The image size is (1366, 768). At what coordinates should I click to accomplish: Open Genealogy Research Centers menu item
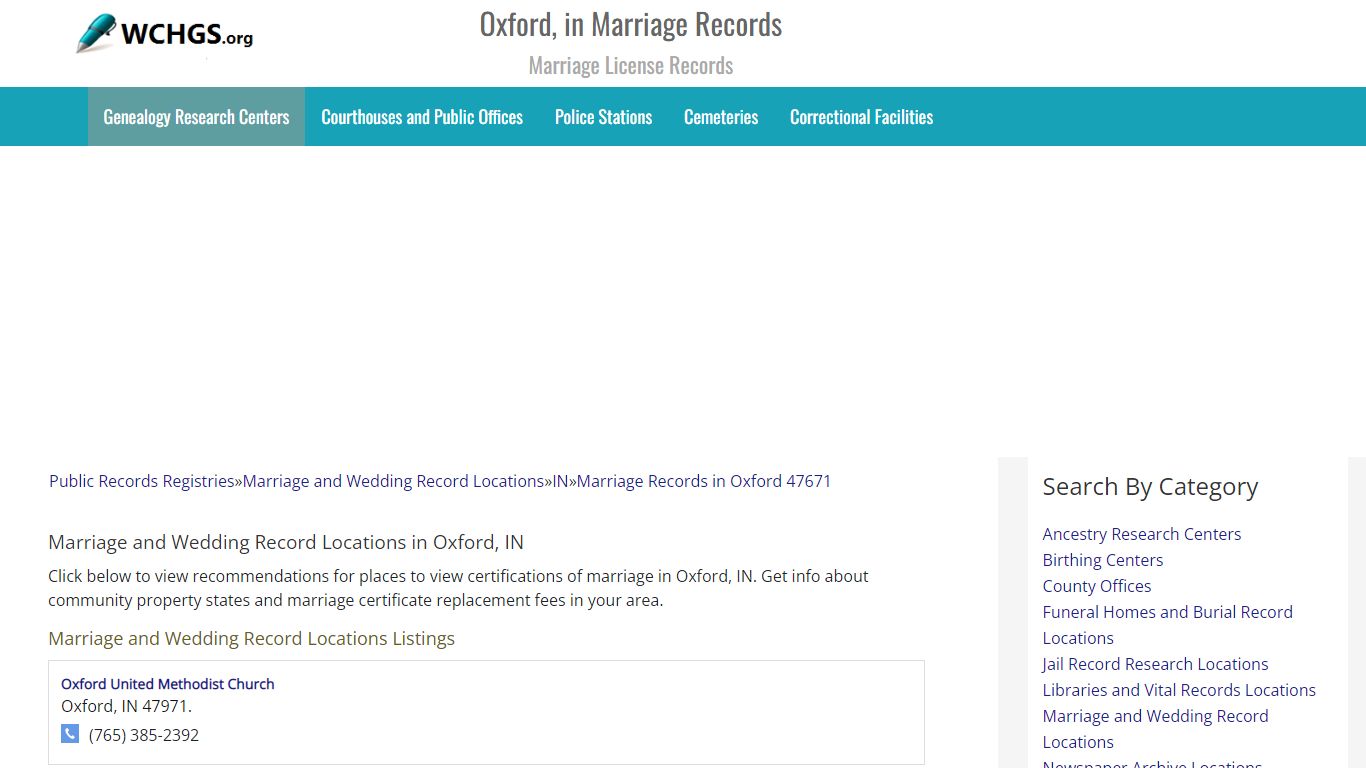tap(196, 117)
